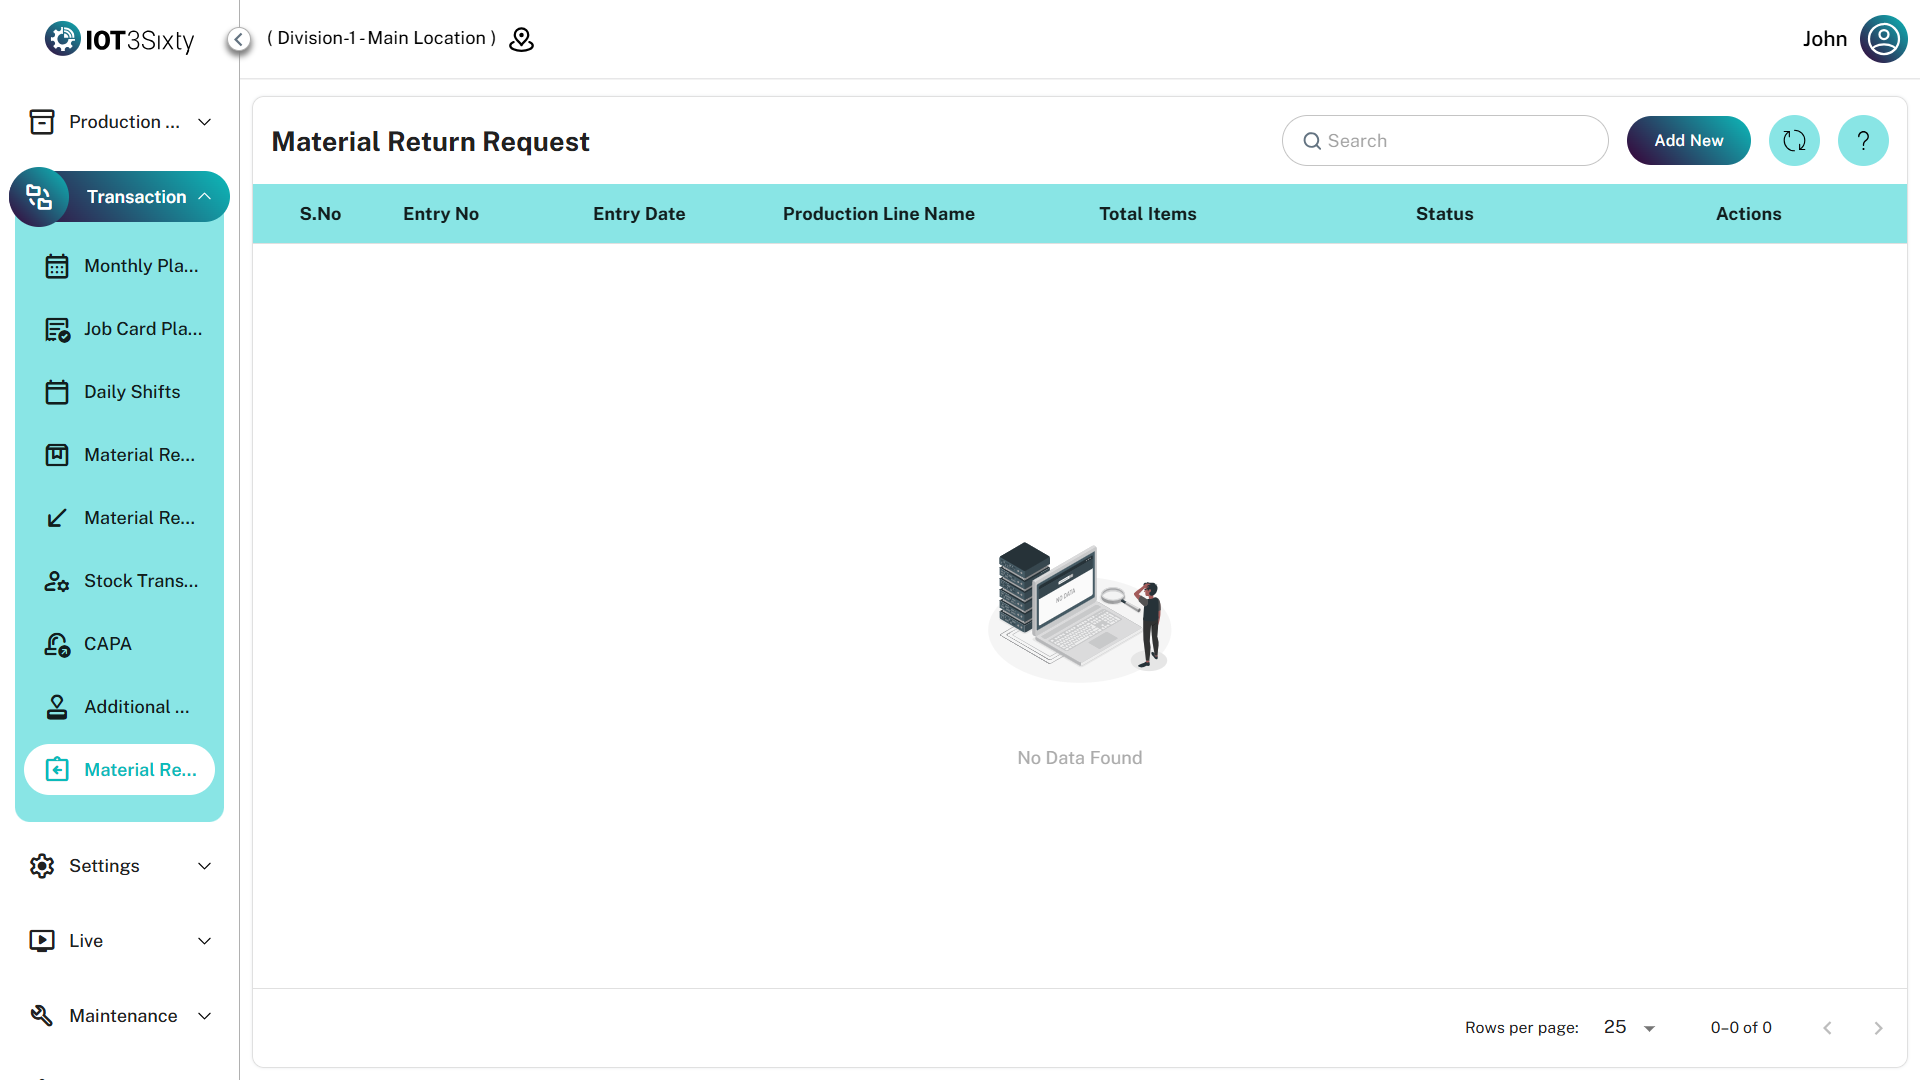The image size is (1920, 1080).
Task: Expand the Production menu
Action: (120, 122)
